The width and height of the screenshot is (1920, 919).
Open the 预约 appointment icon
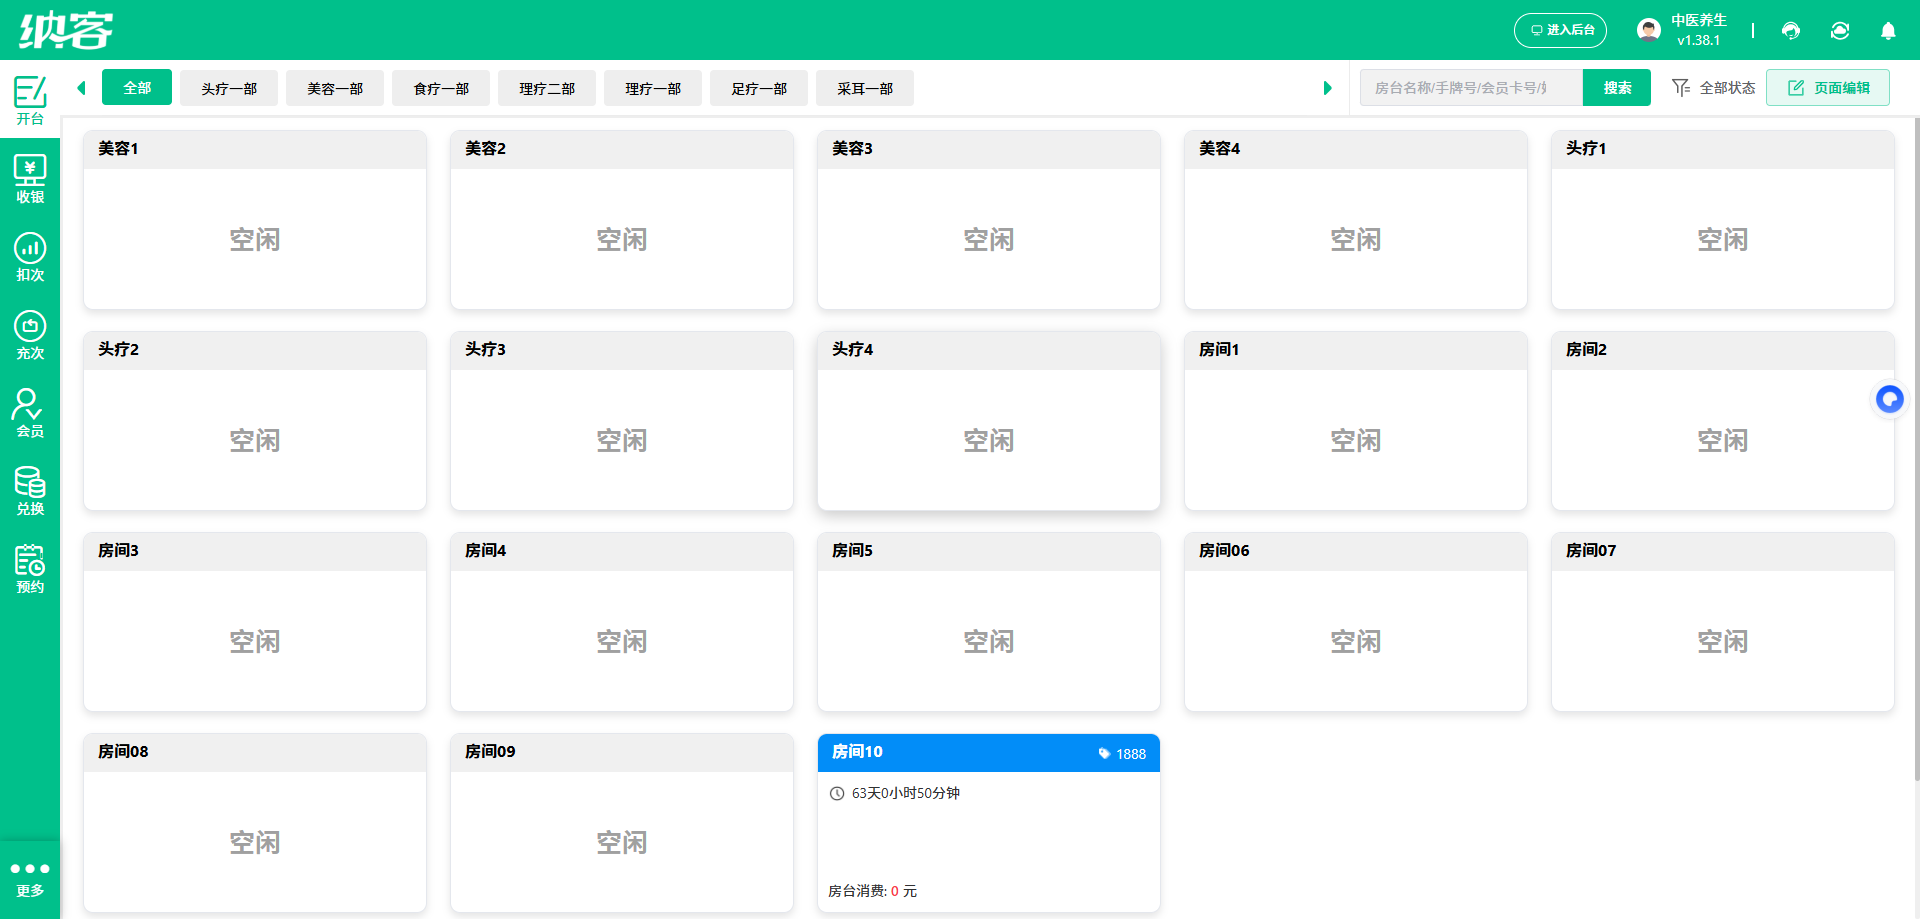click(30, 569)
